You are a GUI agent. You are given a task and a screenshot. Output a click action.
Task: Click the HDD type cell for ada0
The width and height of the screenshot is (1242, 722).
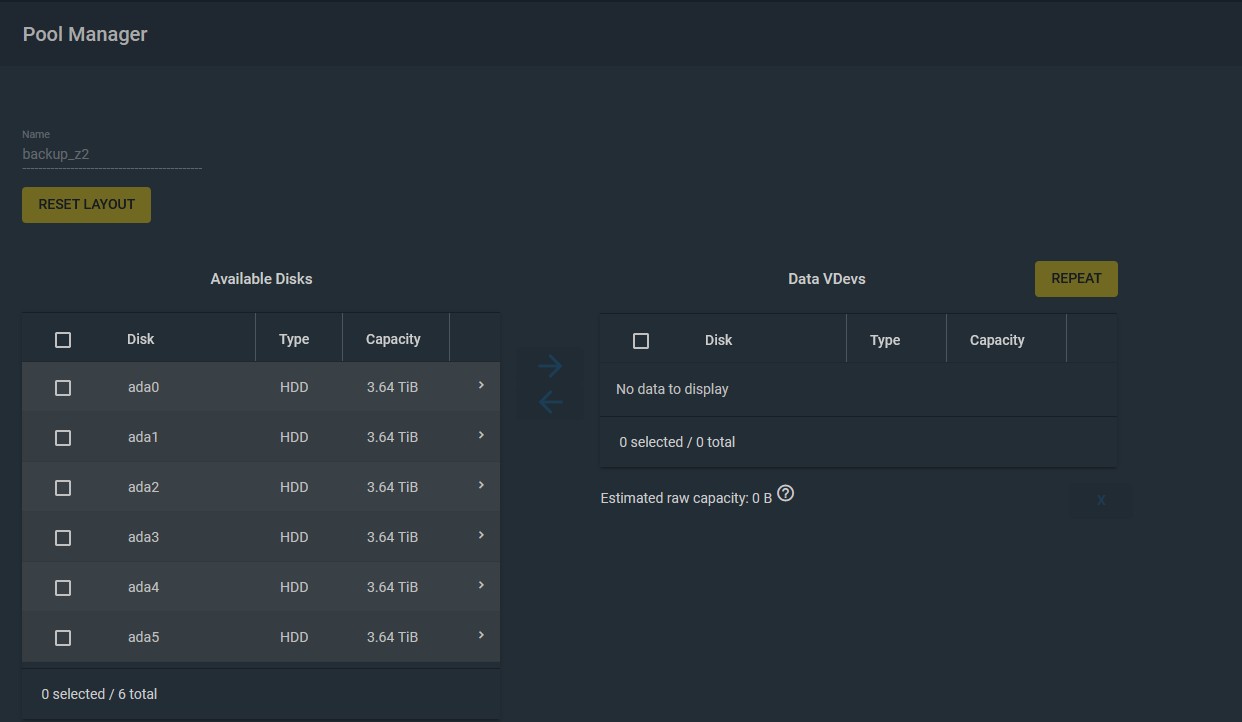point(294,387)
